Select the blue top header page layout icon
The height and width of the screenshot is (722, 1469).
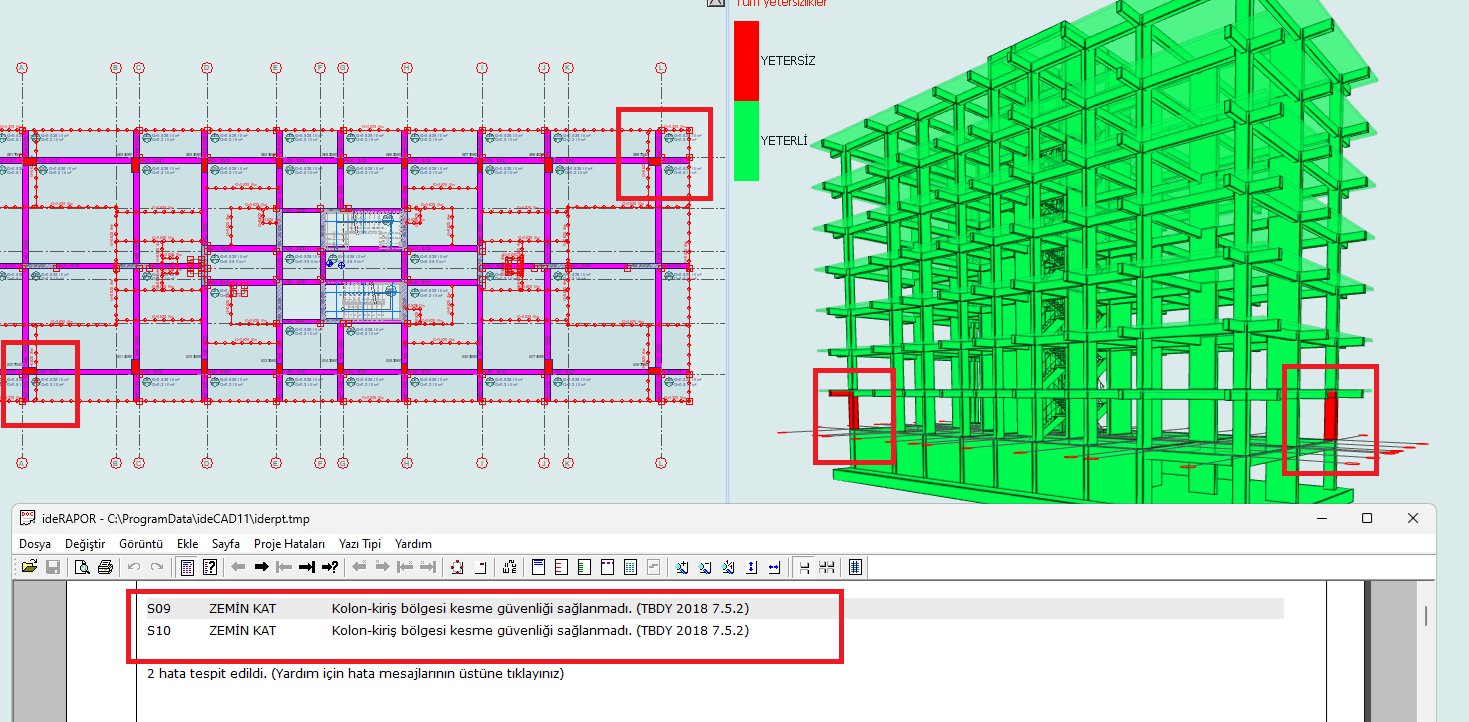[538, 567]
